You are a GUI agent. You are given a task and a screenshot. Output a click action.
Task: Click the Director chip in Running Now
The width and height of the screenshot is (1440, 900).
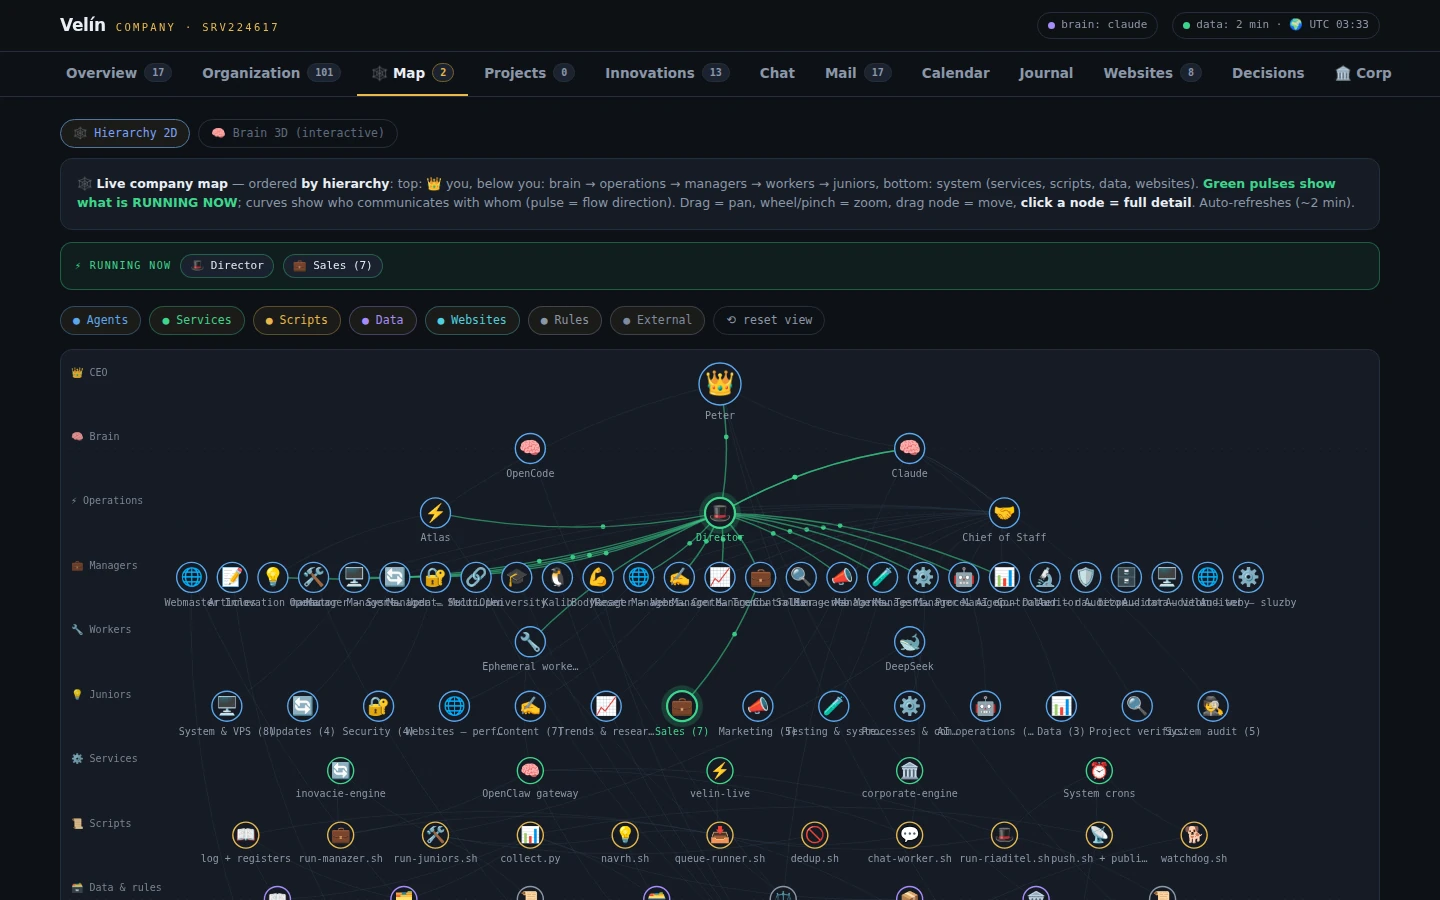pyautogui.click(x=227, y=266)
